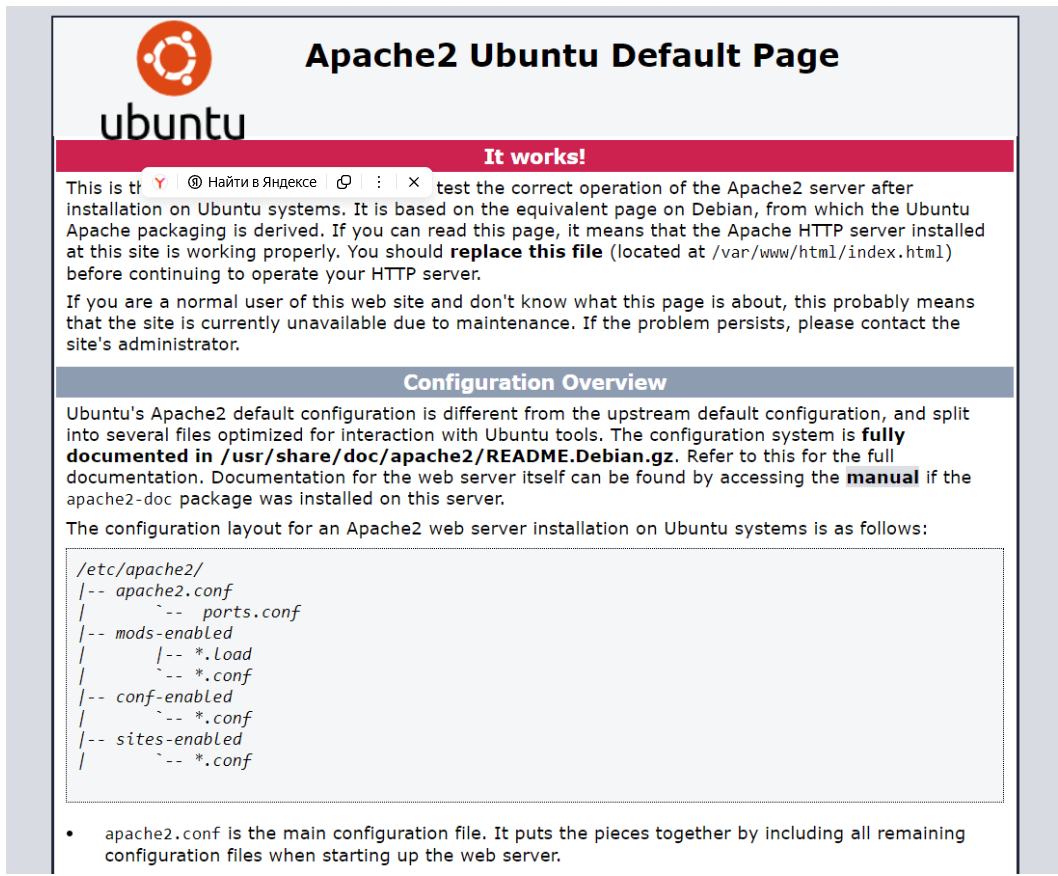Click the path '/var/www/html/index.html'
Viewport: 1058px width, 876px height.
coord(828,252)
